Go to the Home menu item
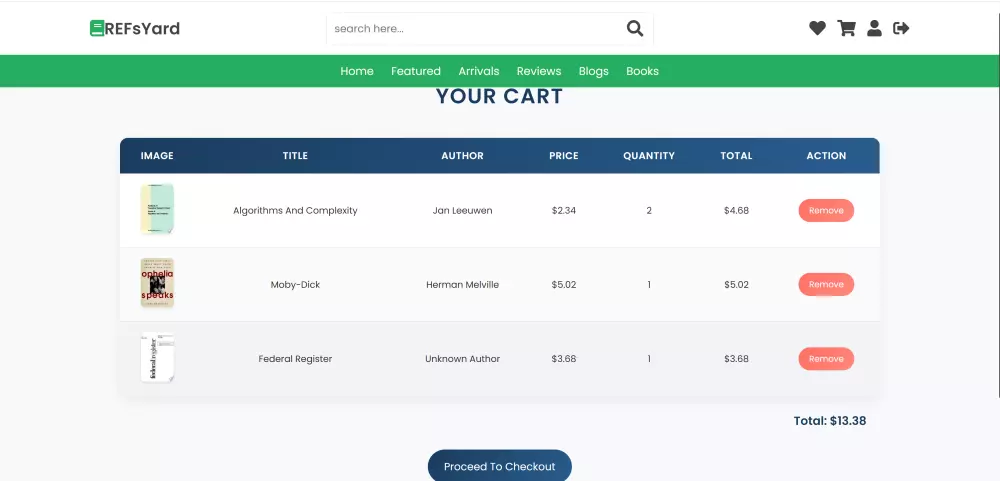Screen dimensions: 1000x481 coord(357,71)
